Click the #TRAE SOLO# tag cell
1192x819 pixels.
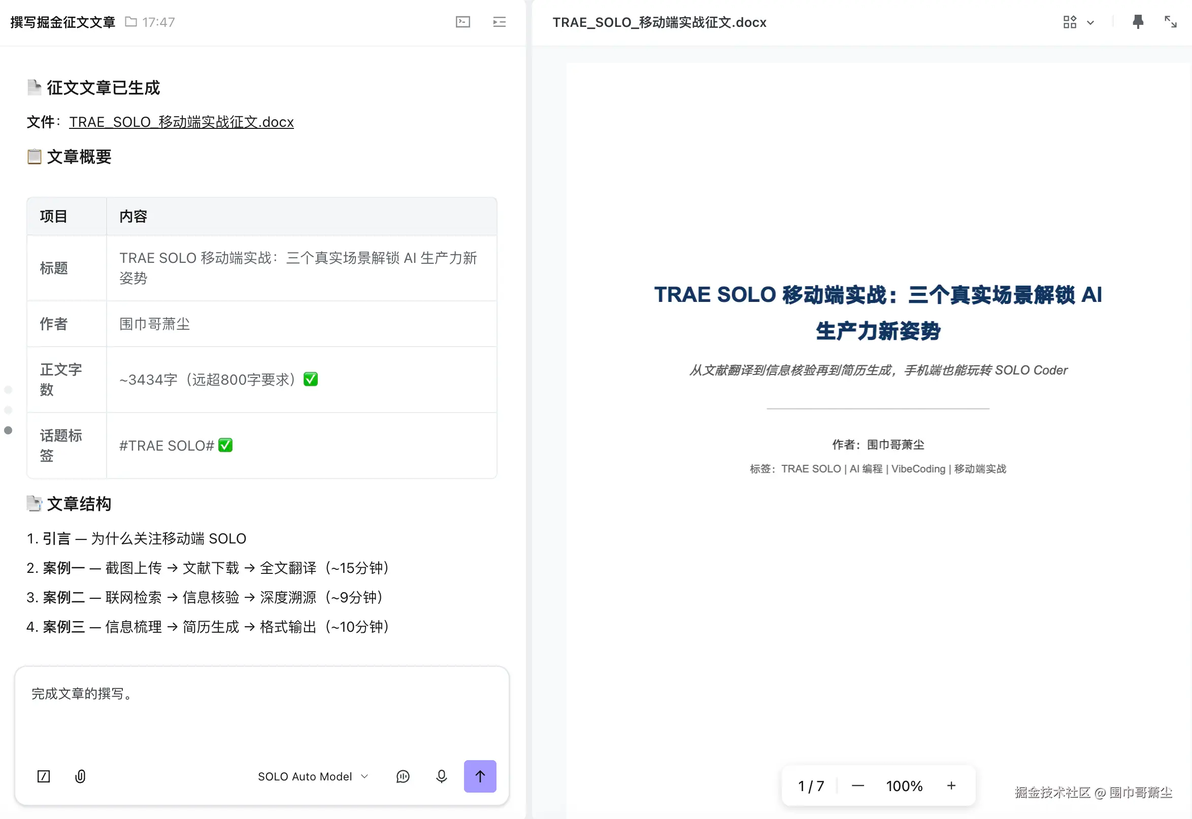[x=302, y=446]
